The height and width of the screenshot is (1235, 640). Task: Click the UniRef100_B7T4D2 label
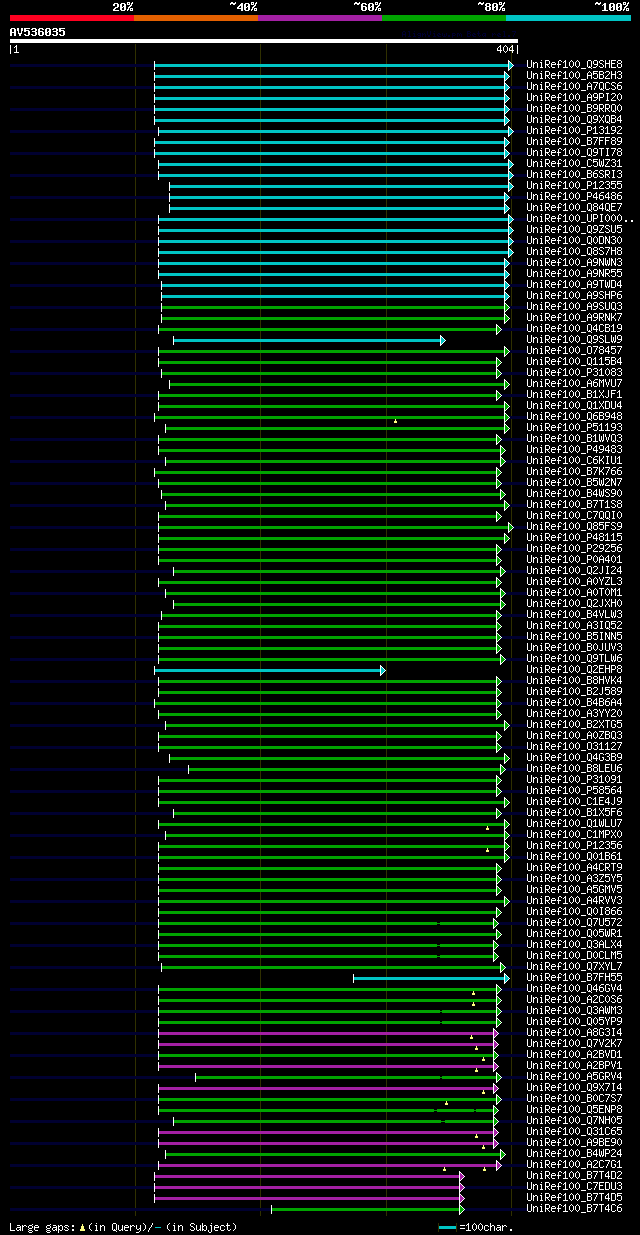[x=574, y=1175]
